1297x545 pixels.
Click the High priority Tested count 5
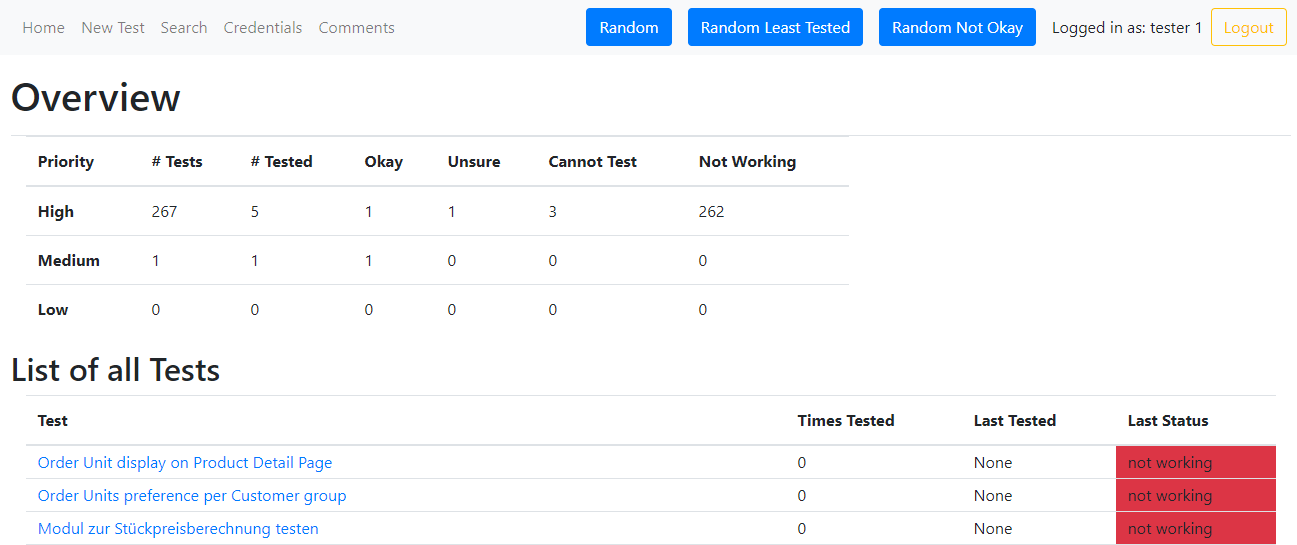pyautogui.click(x=255, y=212)
